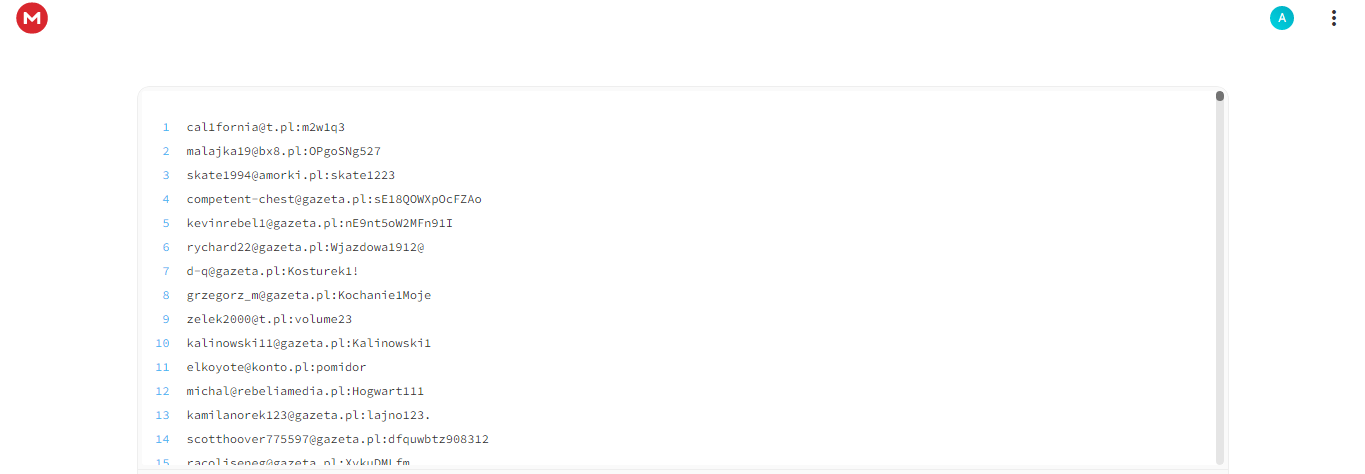Select line number 4 in gutter
1365x474 pixels.
[166, 199]
